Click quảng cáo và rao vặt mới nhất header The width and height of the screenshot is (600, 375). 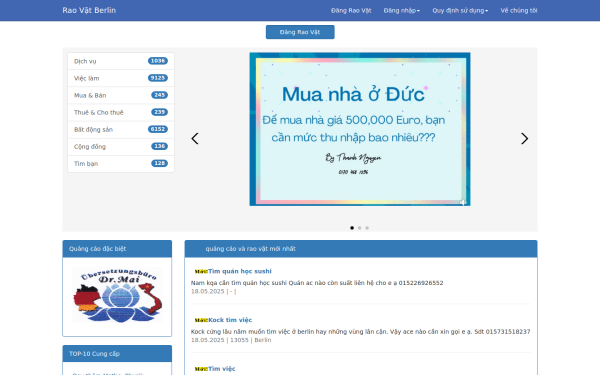[361, 249]
